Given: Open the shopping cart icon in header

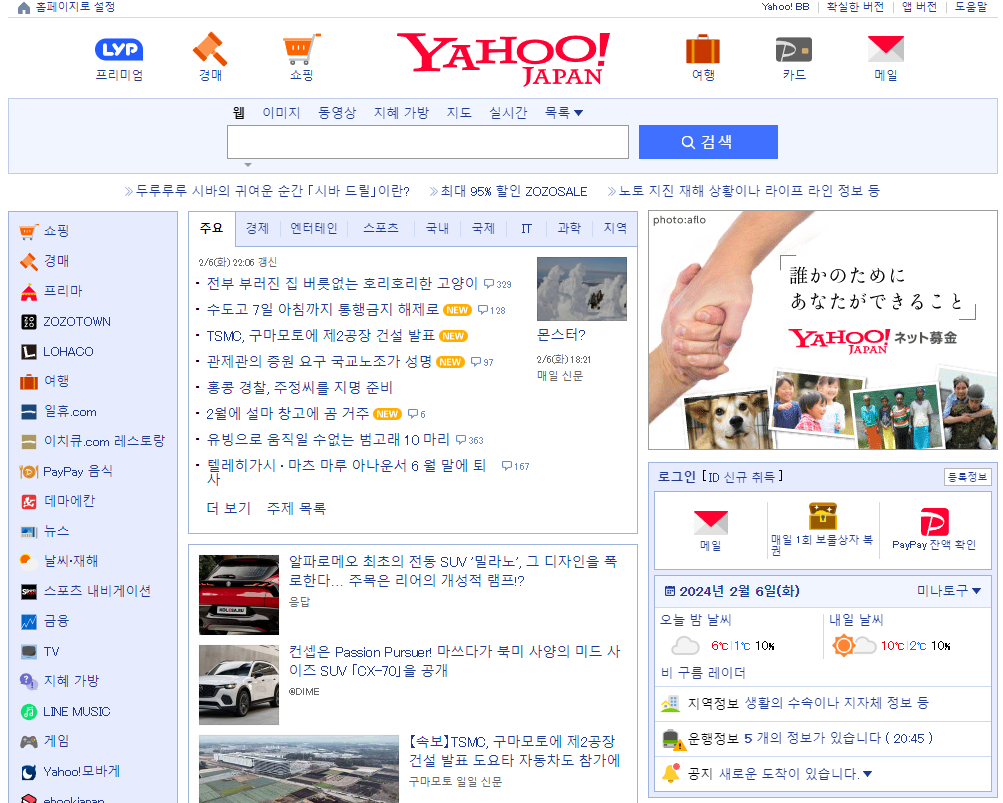Looking at the screenshot, I should 301,49.
